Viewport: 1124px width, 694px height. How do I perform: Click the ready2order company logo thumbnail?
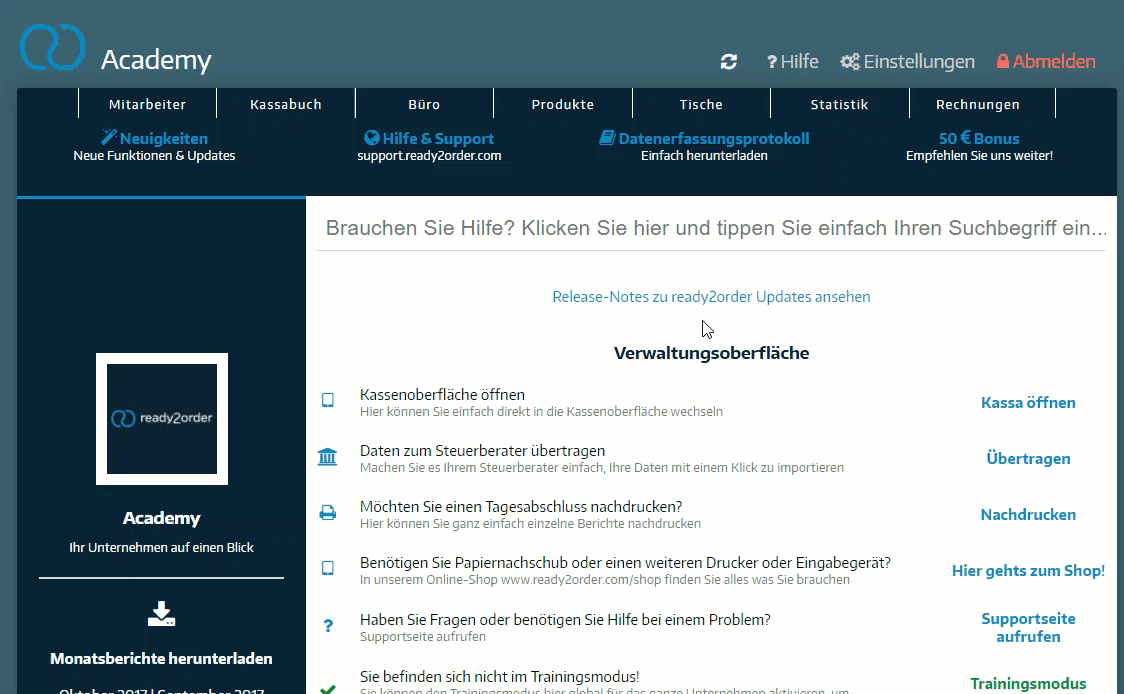point(162,419)
